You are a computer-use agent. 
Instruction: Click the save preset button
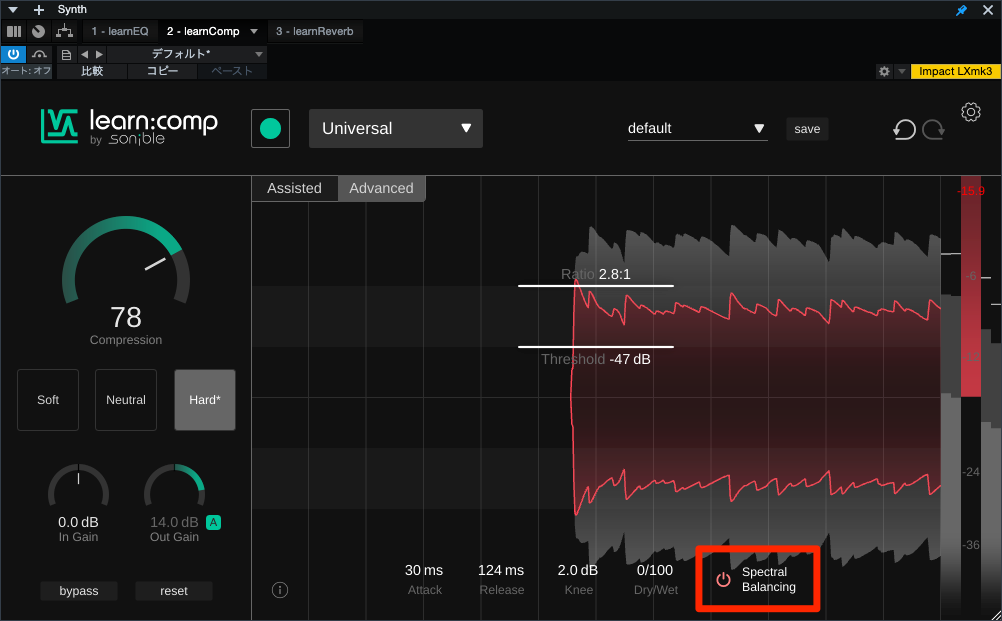807,129
